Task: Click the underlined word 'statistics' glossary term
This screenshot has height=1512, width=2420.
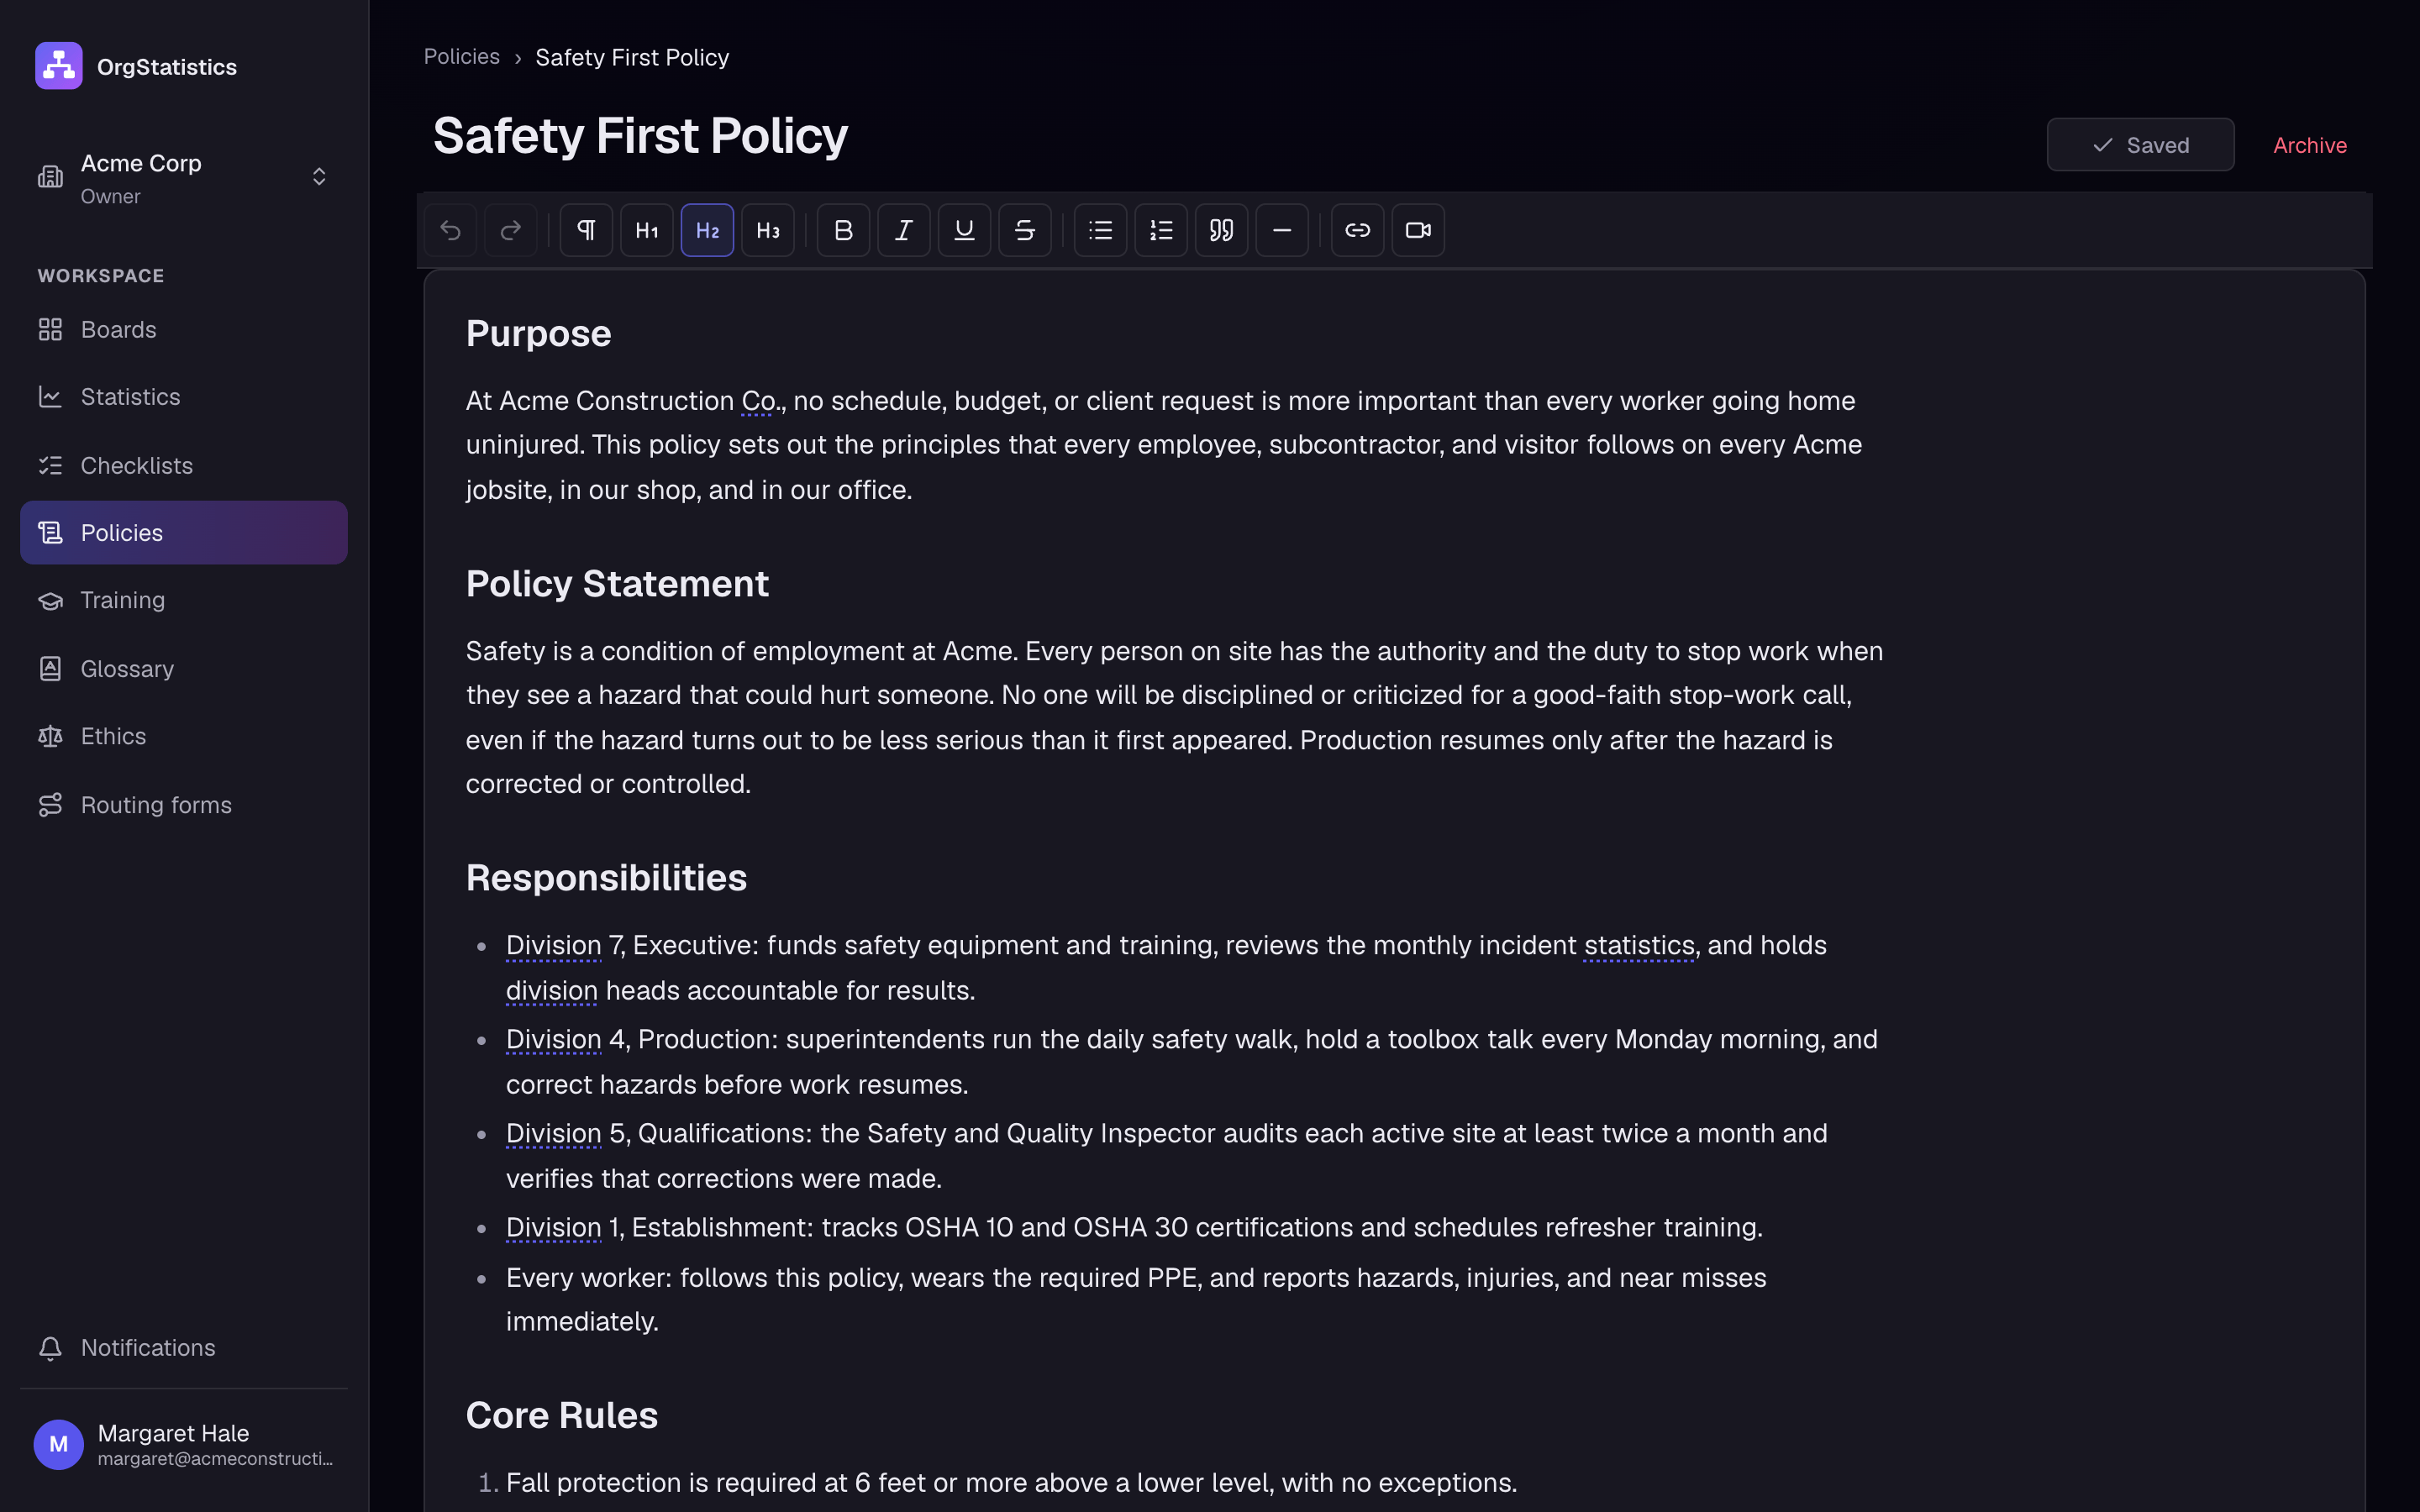Action: click(x=1639, y=945)
